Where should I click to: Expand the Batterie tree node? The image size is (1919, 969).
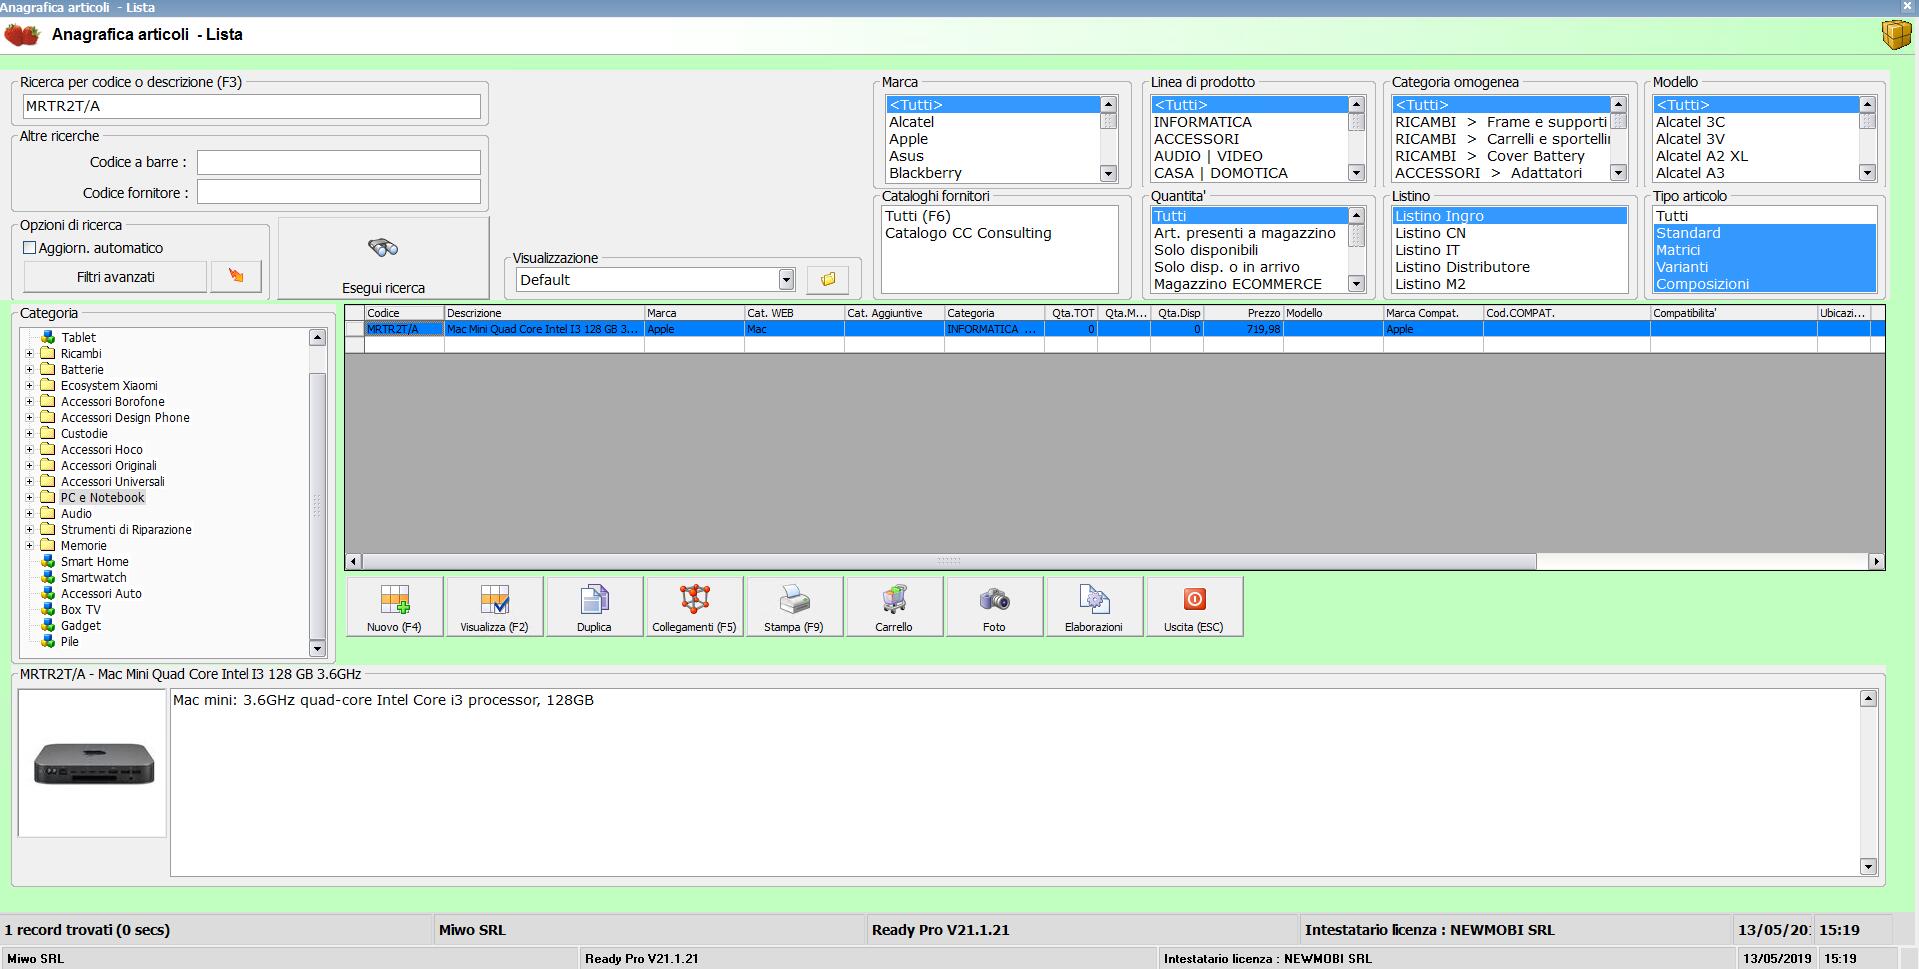tap(29, 370)
